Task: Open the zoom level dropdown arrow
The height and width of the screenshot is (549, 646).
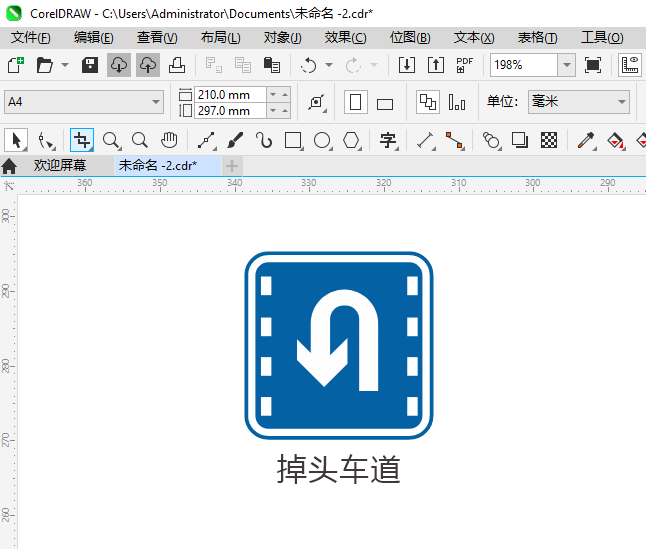Action: click(x=567, y=65)
